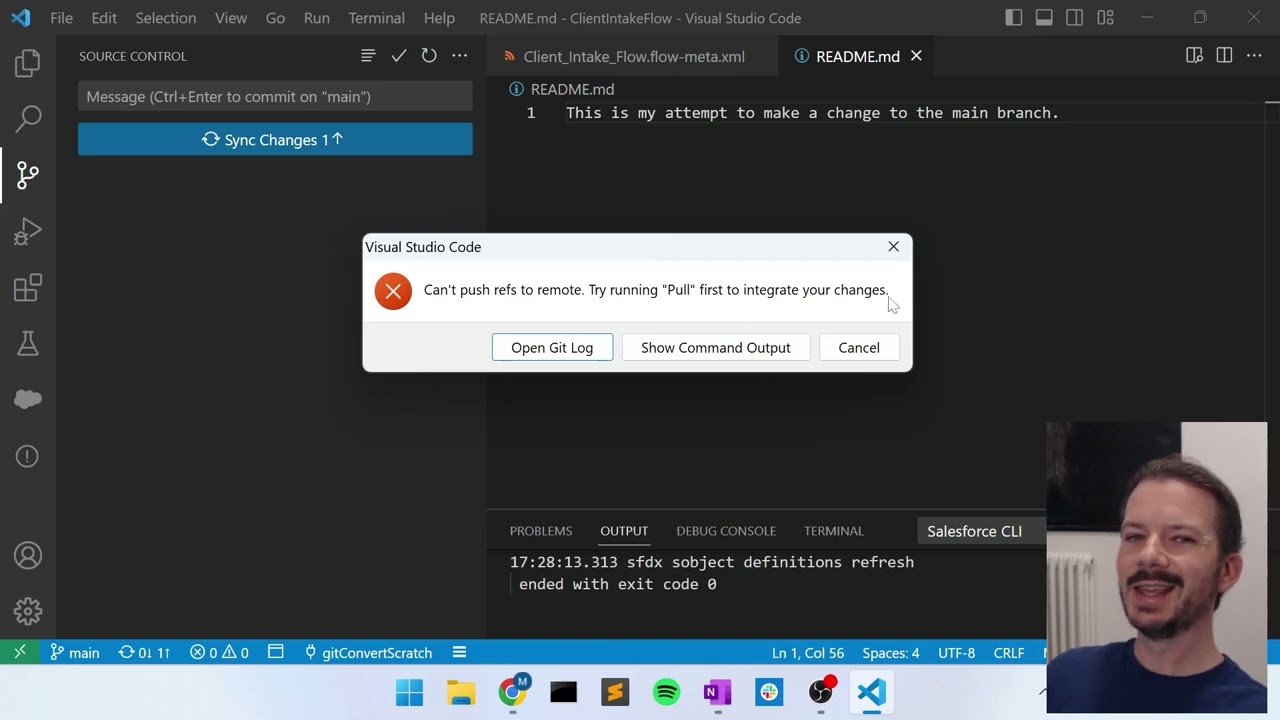Open the Search view in activity bar
1280x720 pixels.
click(x=28, y=119)
